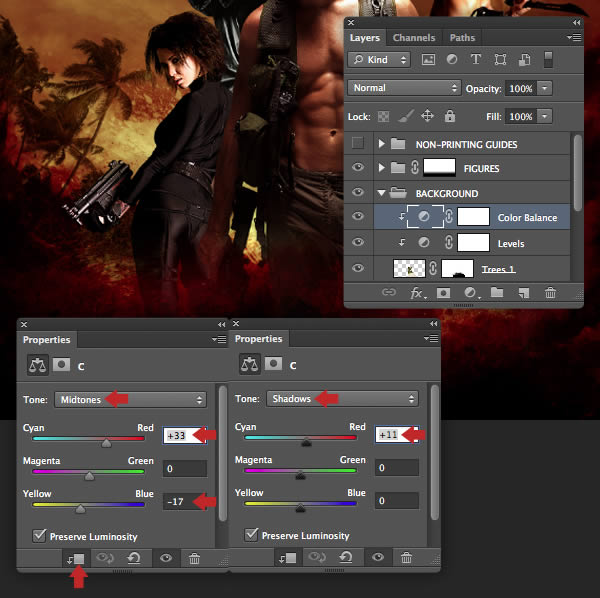Clip to layer button in Midtones Properties panel
The width and height of the screenshot is (600, 598).
[76, 559]
